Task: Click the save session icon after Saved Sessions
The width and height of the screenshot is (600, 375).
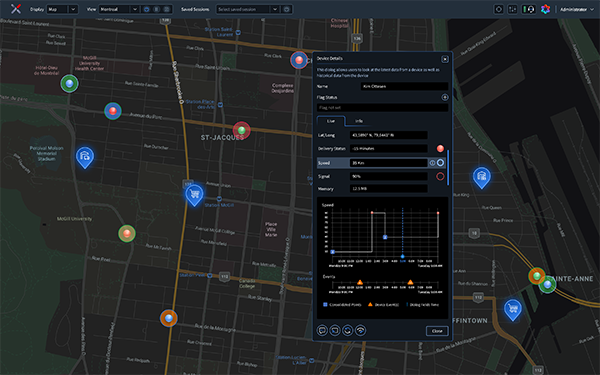Action: click(x=287, y=9)
